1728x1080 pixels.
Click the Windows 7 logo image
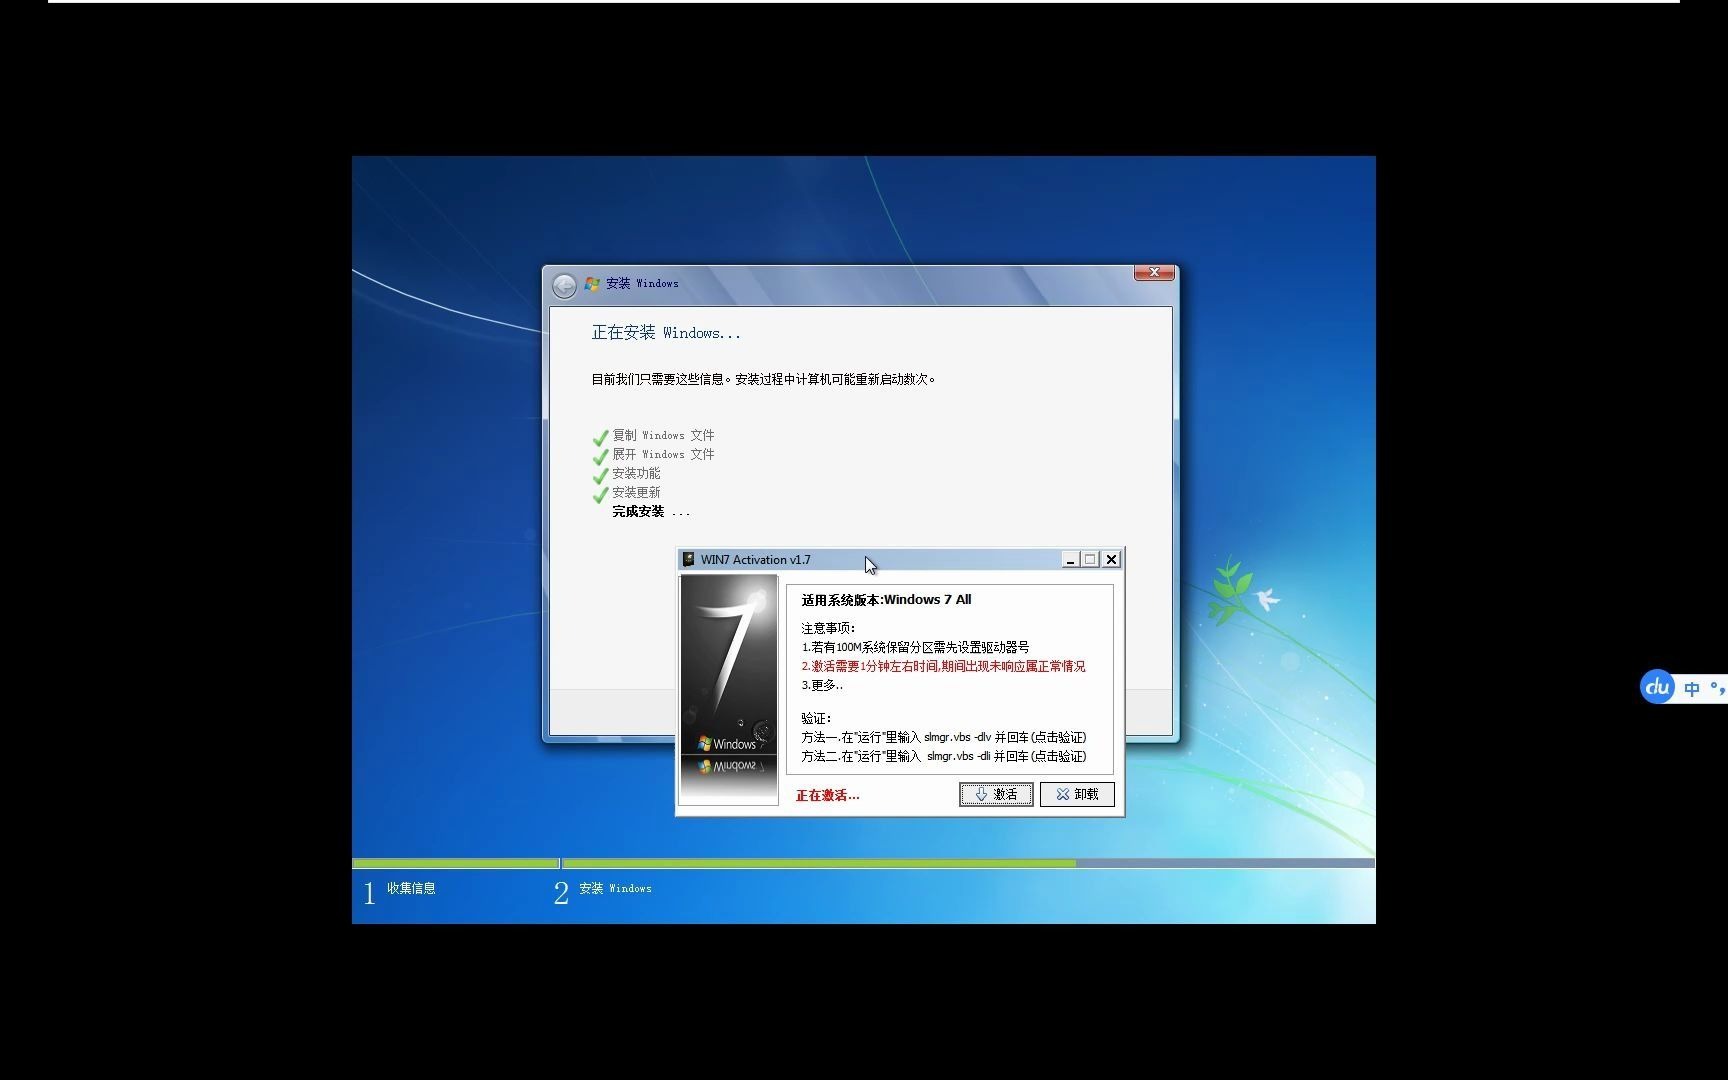pyautogui.click(x=728, y=690)
